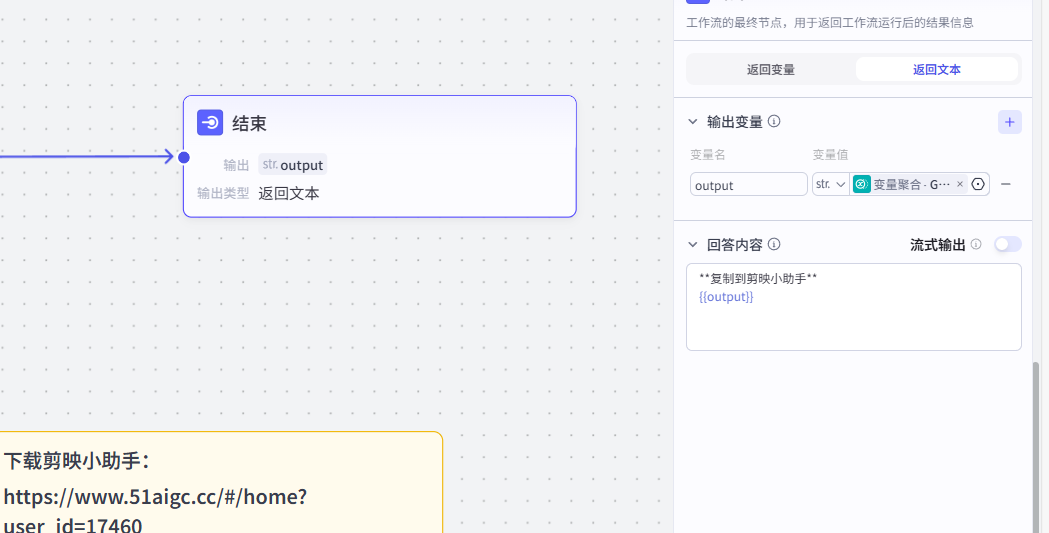Open the str. type dropdown

[830, 184]
